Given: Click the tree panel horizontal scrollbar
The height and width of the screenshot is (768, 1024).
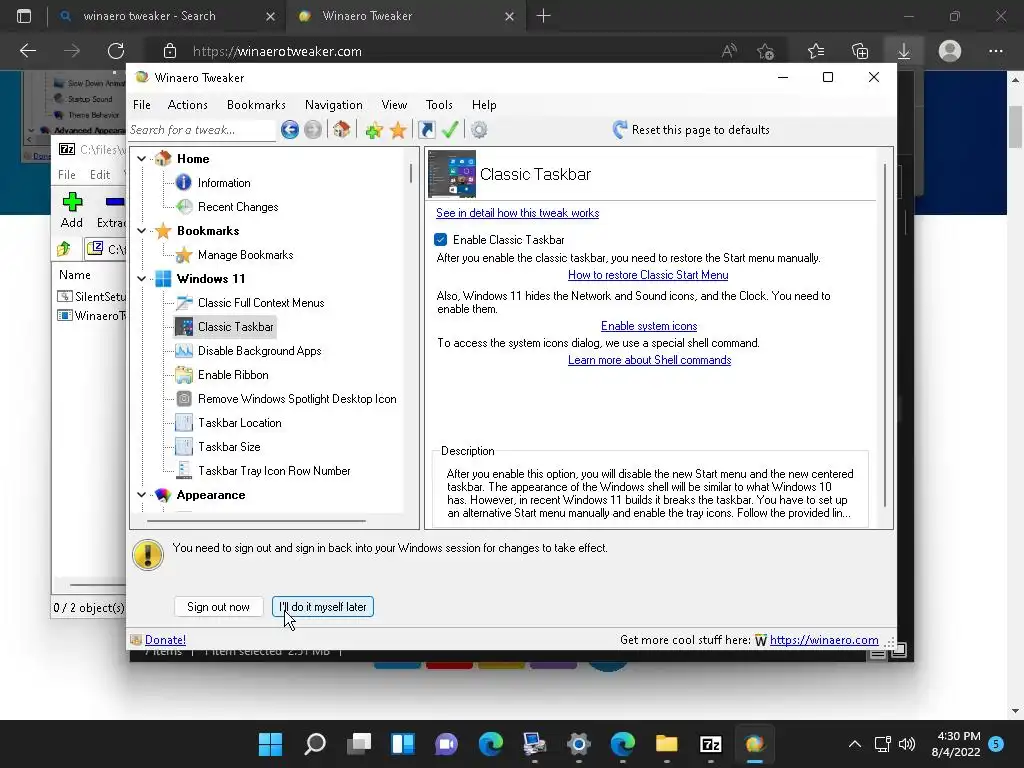Looking at the screenshot, I should click(256, 521).
